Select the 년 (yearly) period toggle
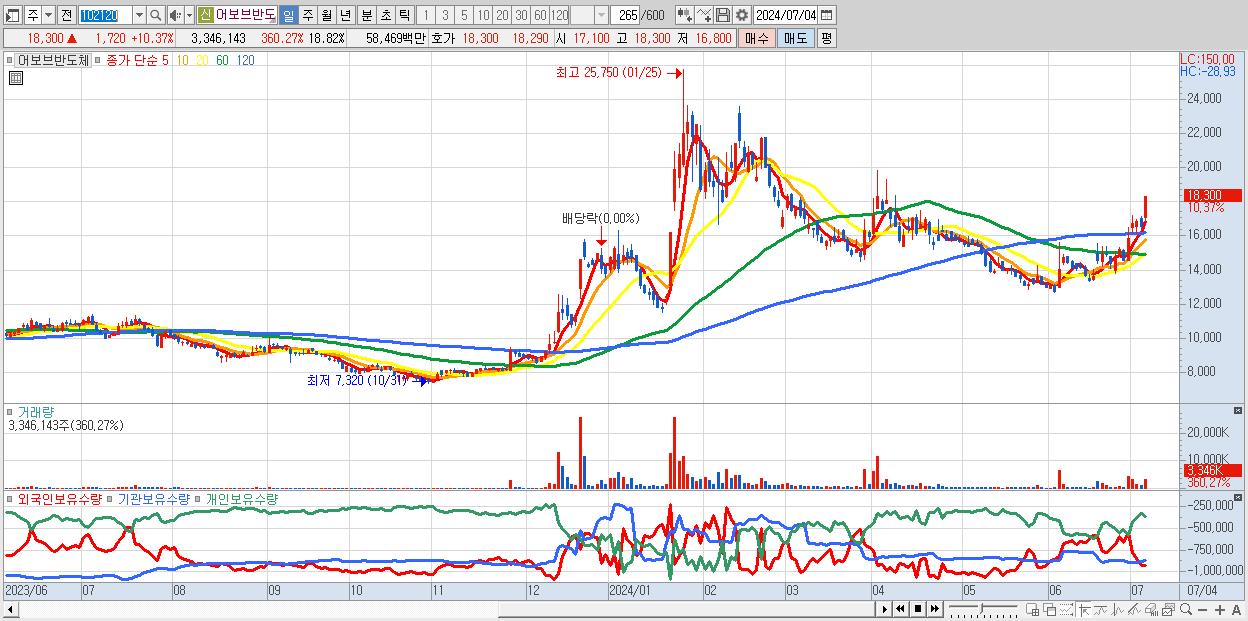 pyautogui.click(x=345, y=16)
